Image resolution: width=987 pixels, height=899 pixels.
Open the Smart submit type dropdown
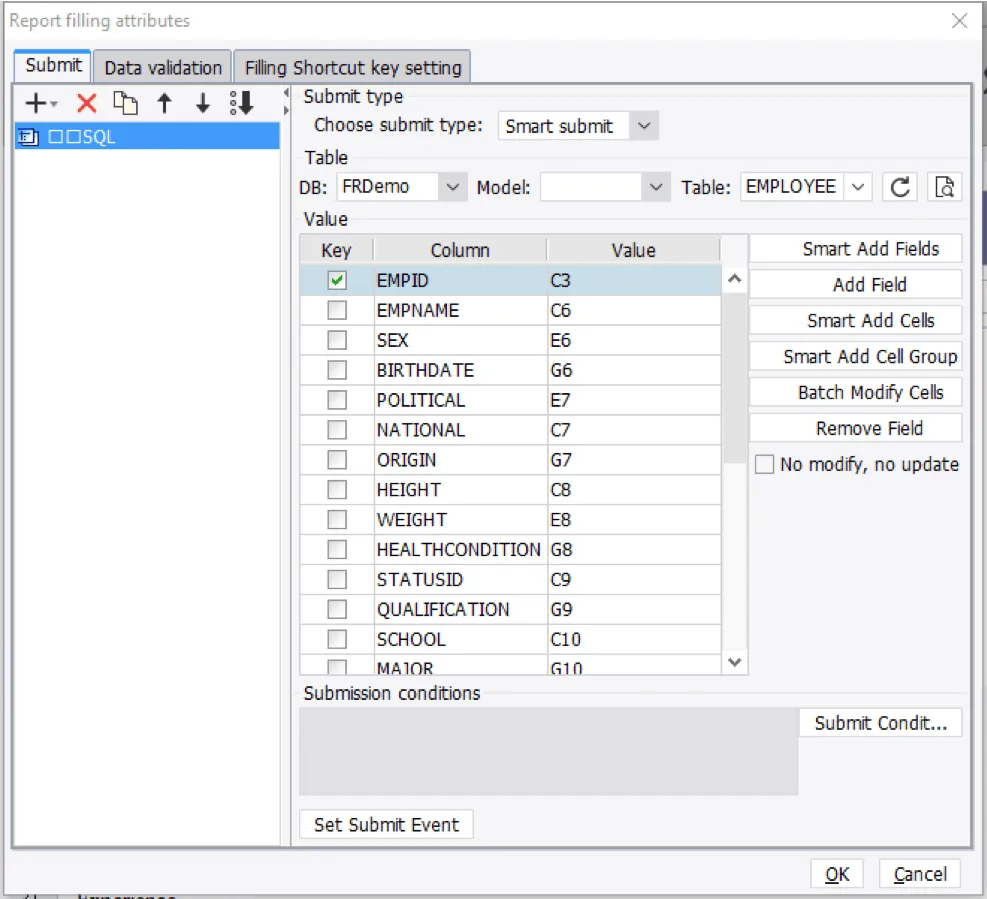click(644, 126)
